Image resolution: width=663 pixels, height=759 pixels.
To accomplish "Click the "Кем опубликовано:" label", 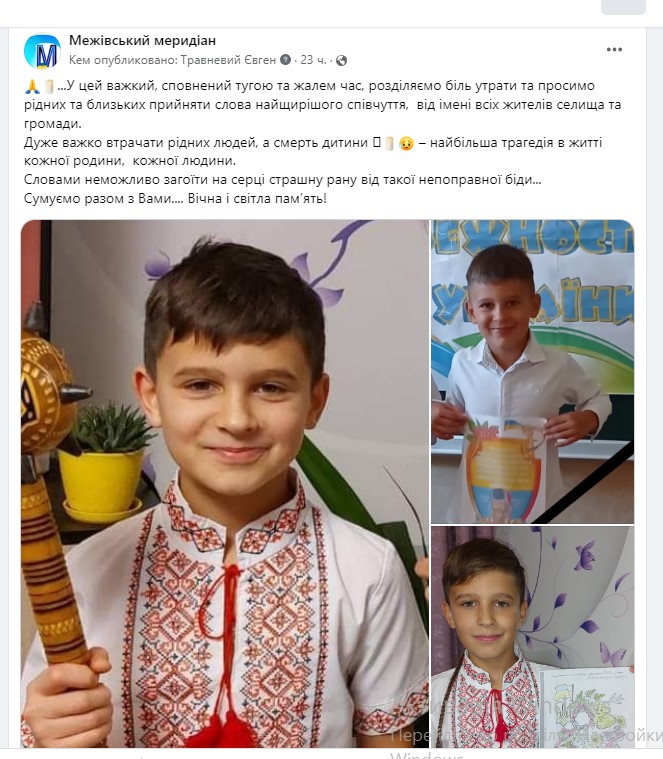I will point(123,60).
